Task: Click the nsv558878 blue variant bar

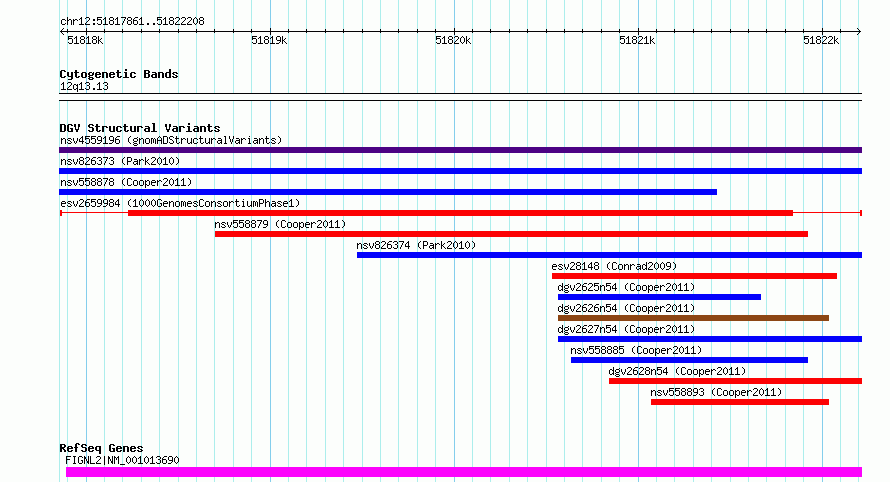Action: point(388,192)
